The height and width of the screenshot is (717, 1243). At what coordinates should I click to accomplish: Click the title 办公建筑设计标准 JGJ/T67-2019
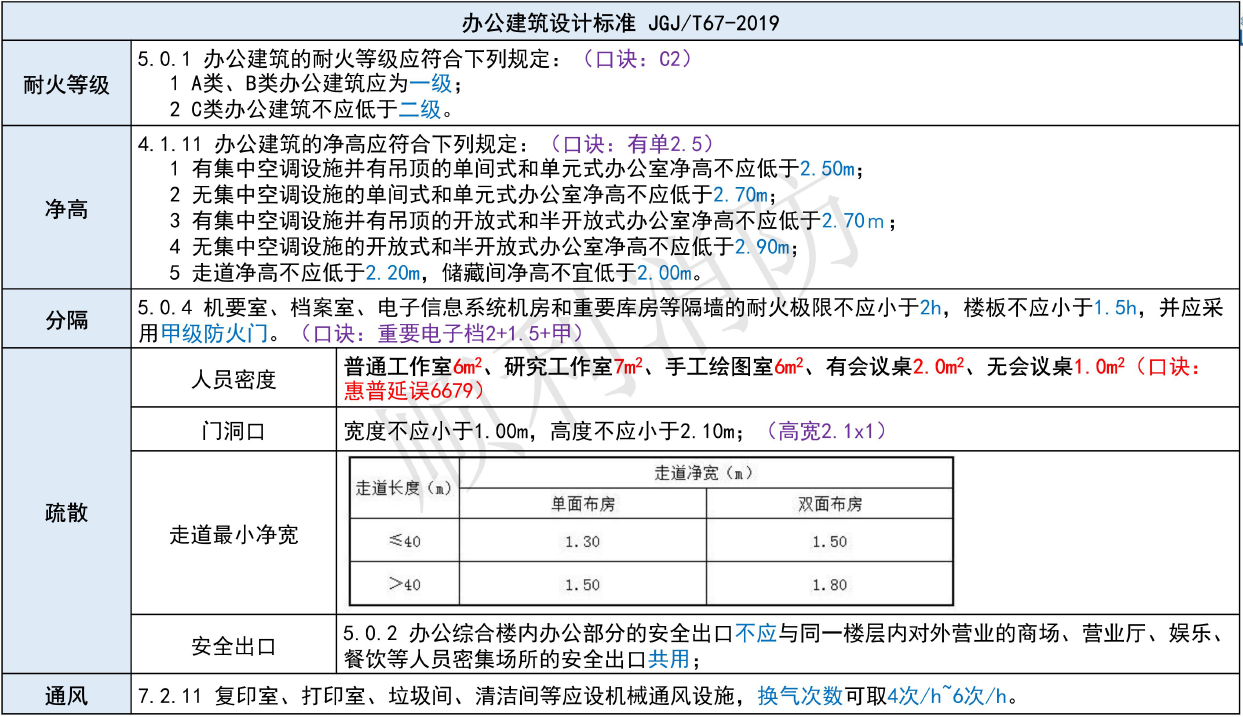click(621, 21)
